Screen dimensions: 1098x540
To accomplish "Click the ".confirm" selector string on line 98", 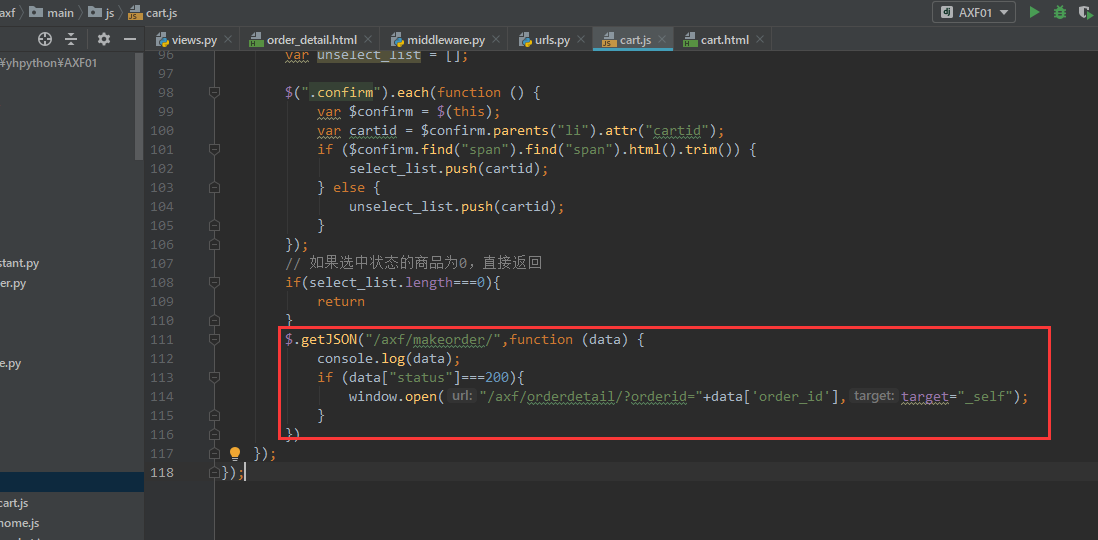I will (x=341, y=92).
